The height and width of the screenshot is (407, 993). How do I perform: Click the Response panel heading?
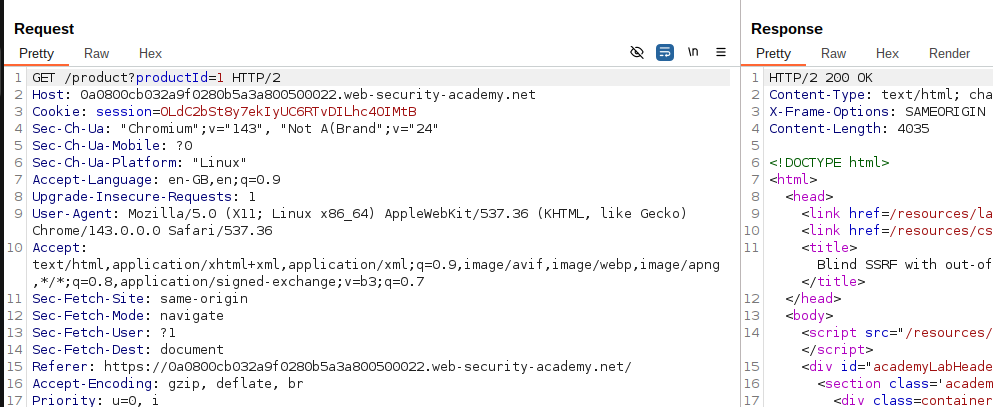[787, 29]
